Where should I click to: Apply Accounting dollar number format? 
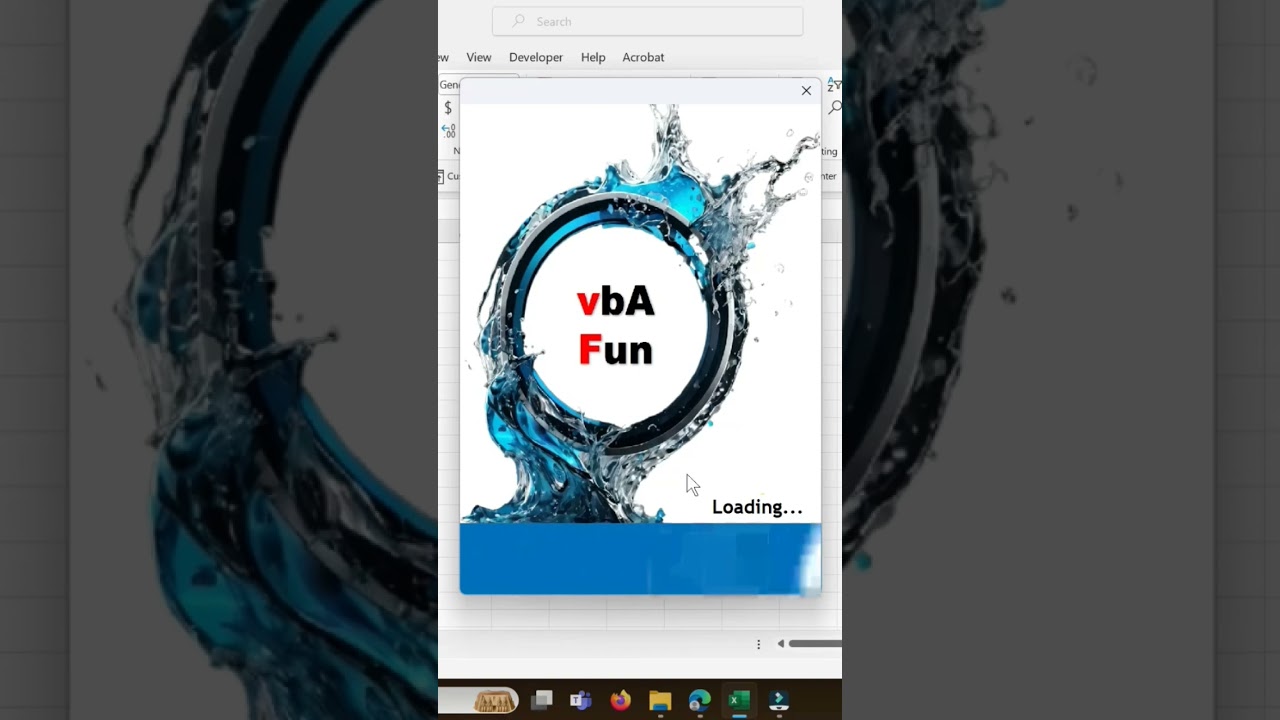click(447, 108)
